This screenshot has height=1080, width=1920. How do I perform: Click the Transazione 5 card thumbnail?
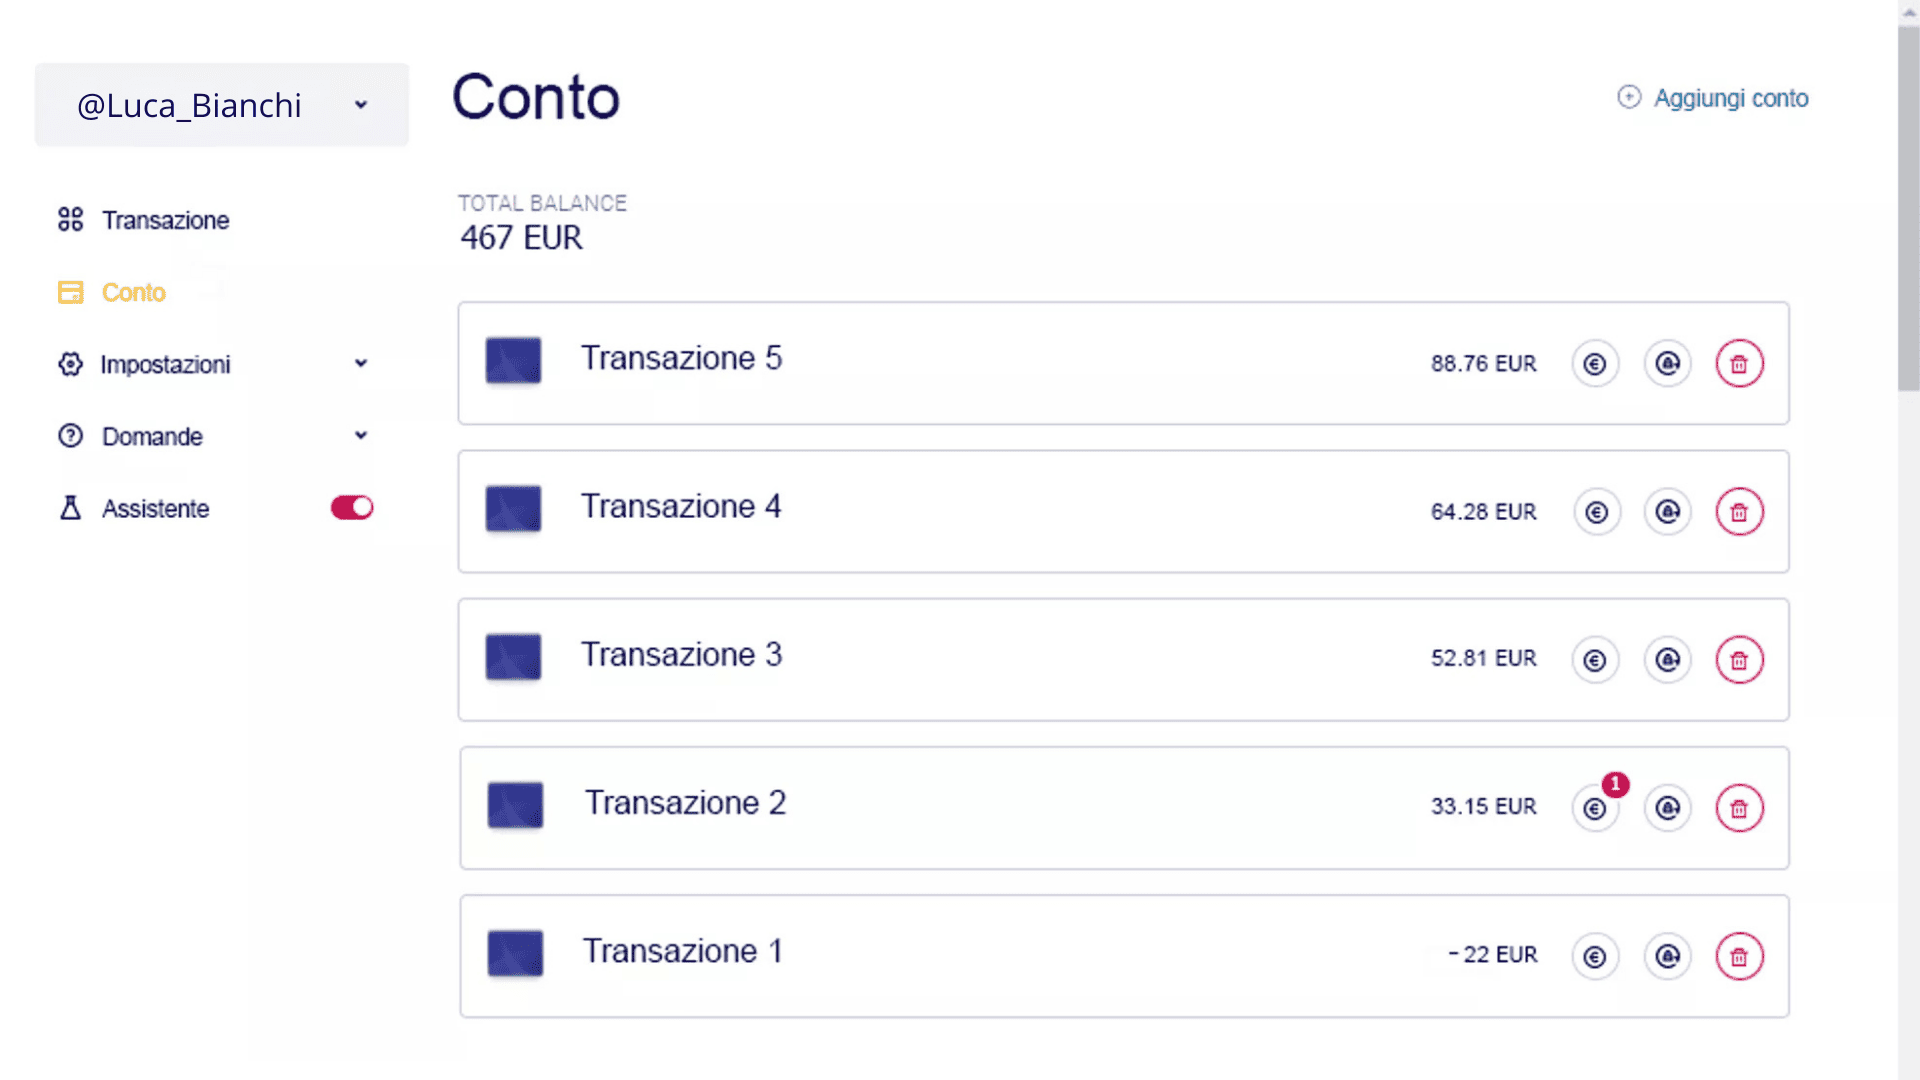coord(513,360)
